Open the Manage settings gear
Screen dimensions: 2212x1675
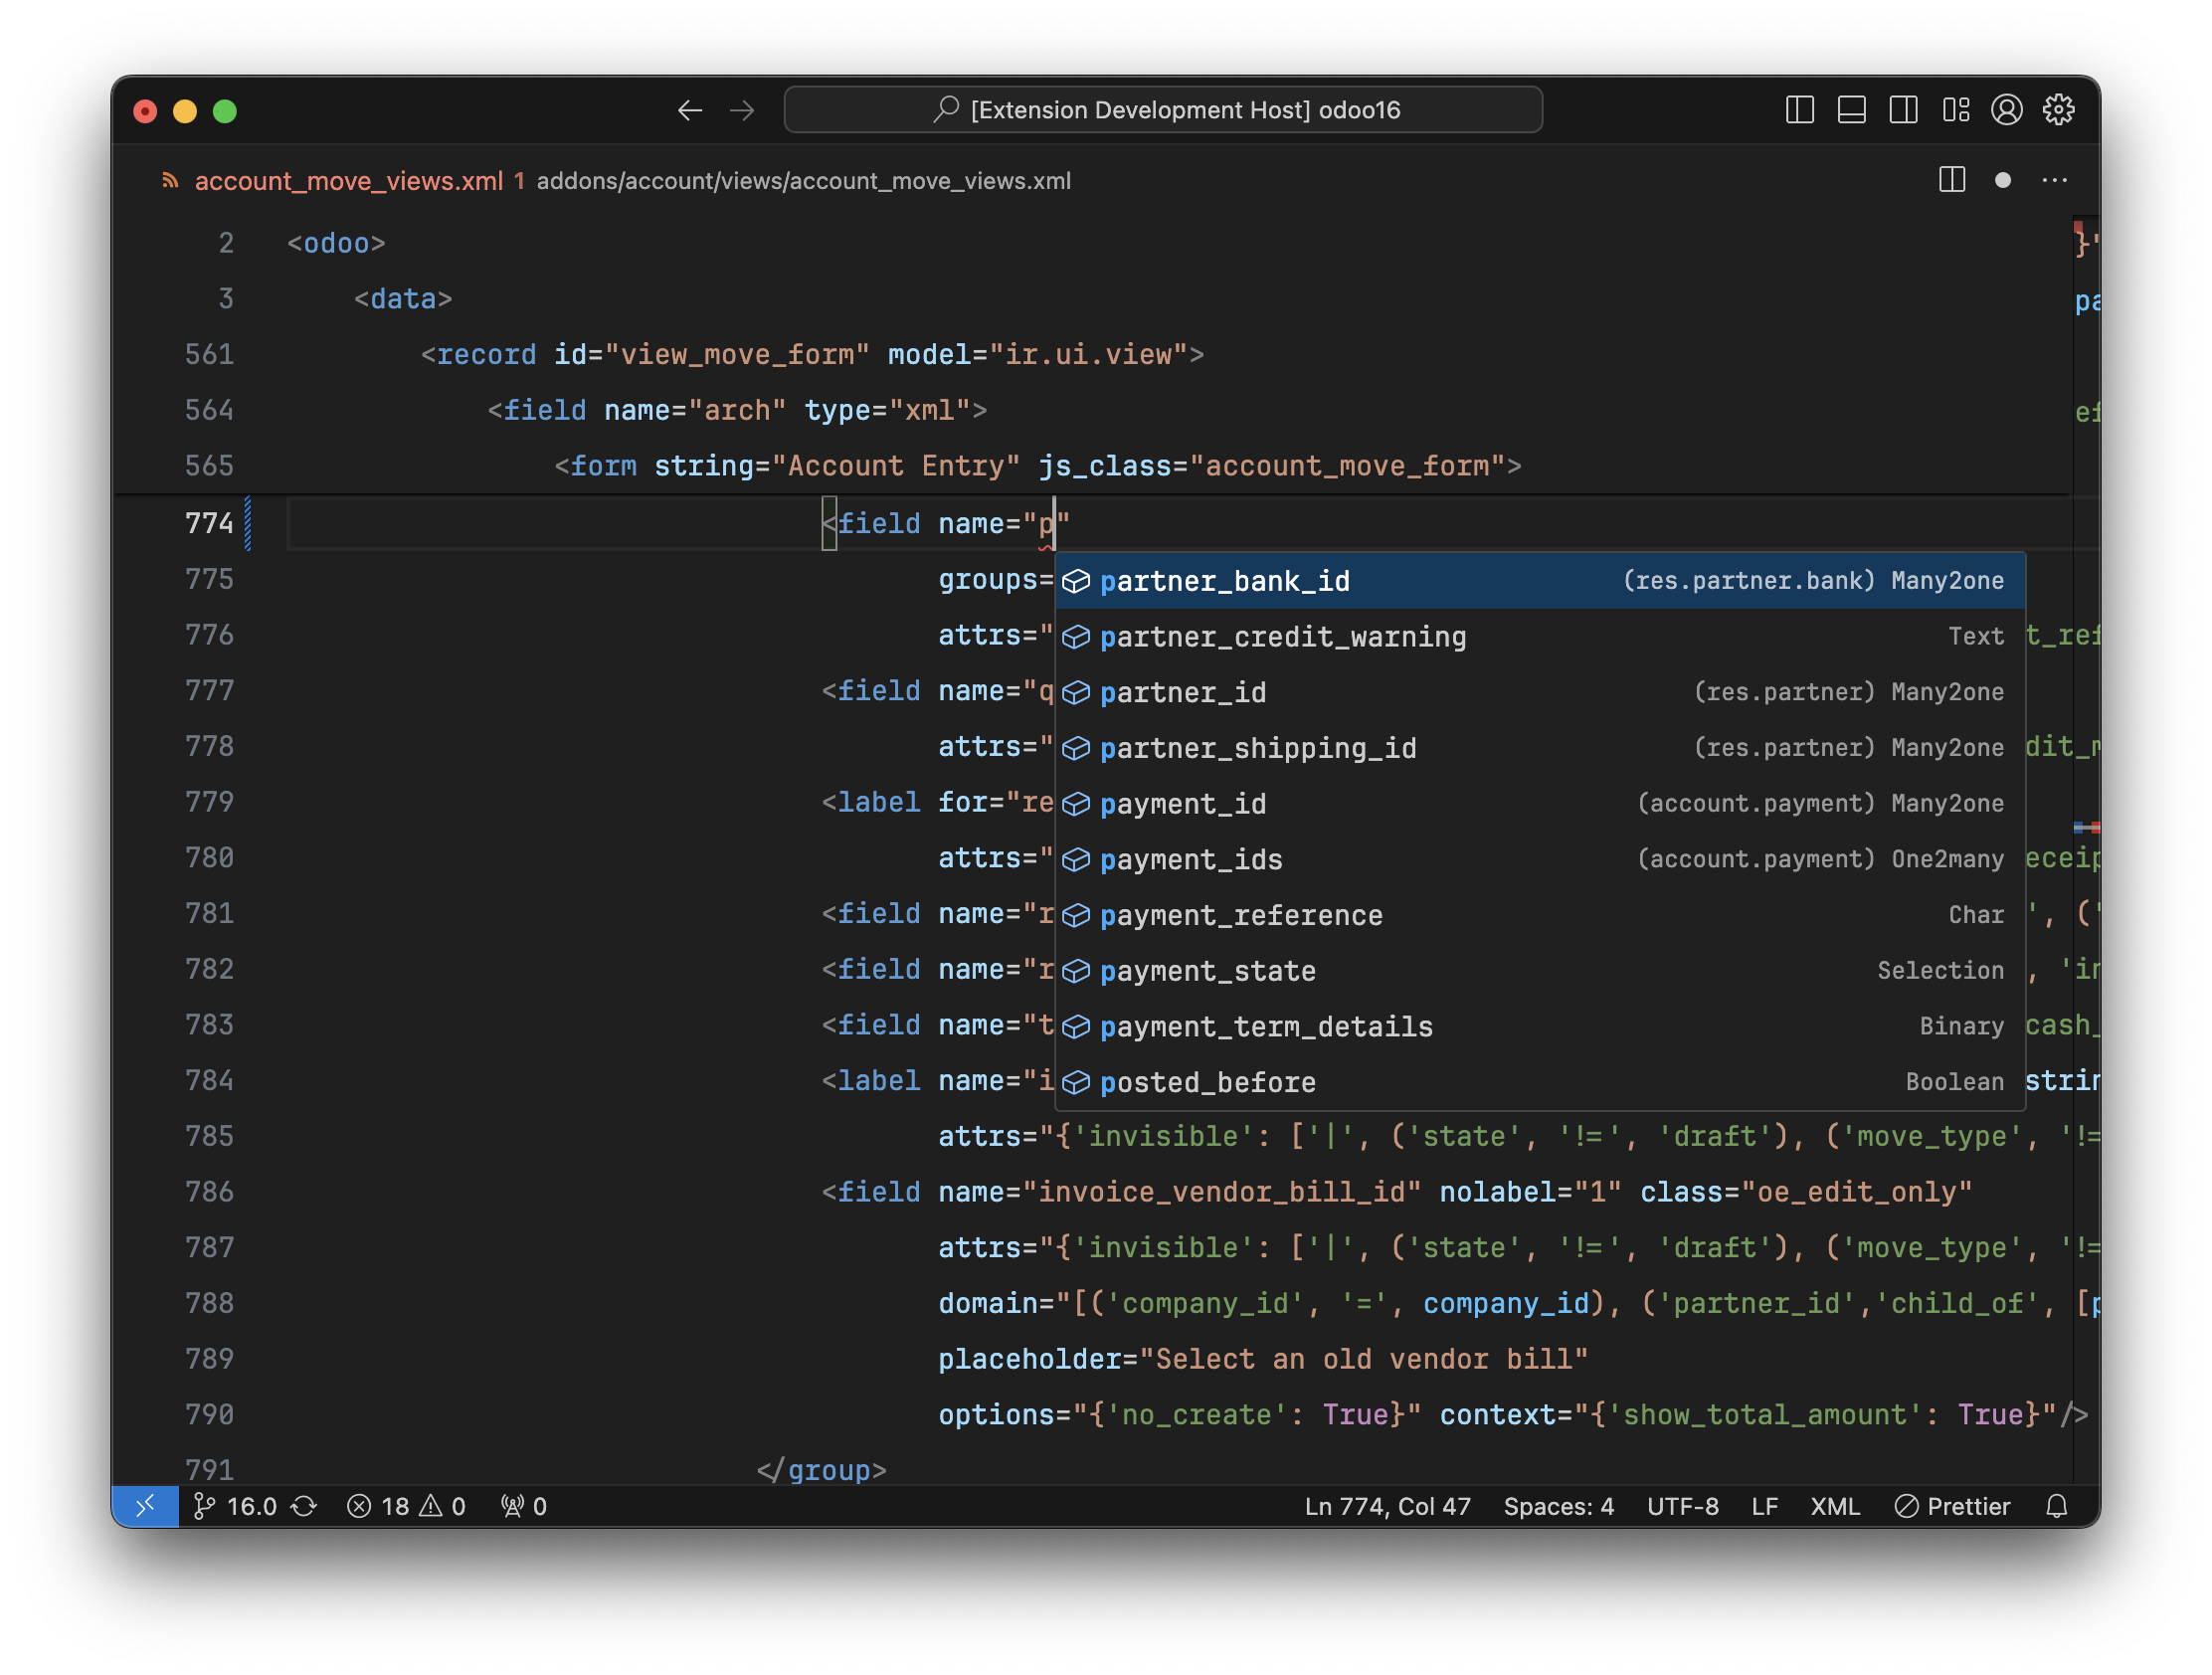(x=2058, y=110)
